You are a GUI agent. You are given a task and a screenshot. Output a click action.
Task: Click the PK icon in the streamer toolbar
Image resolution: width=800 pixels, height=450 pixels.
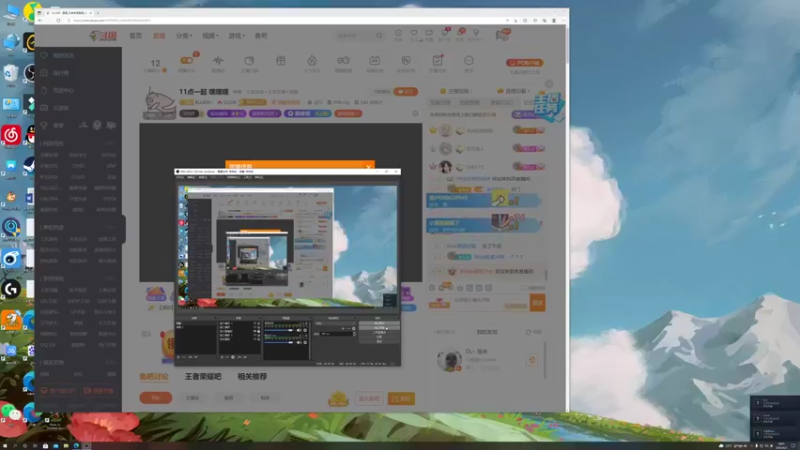pyautogui.click(x=406, y=61)
